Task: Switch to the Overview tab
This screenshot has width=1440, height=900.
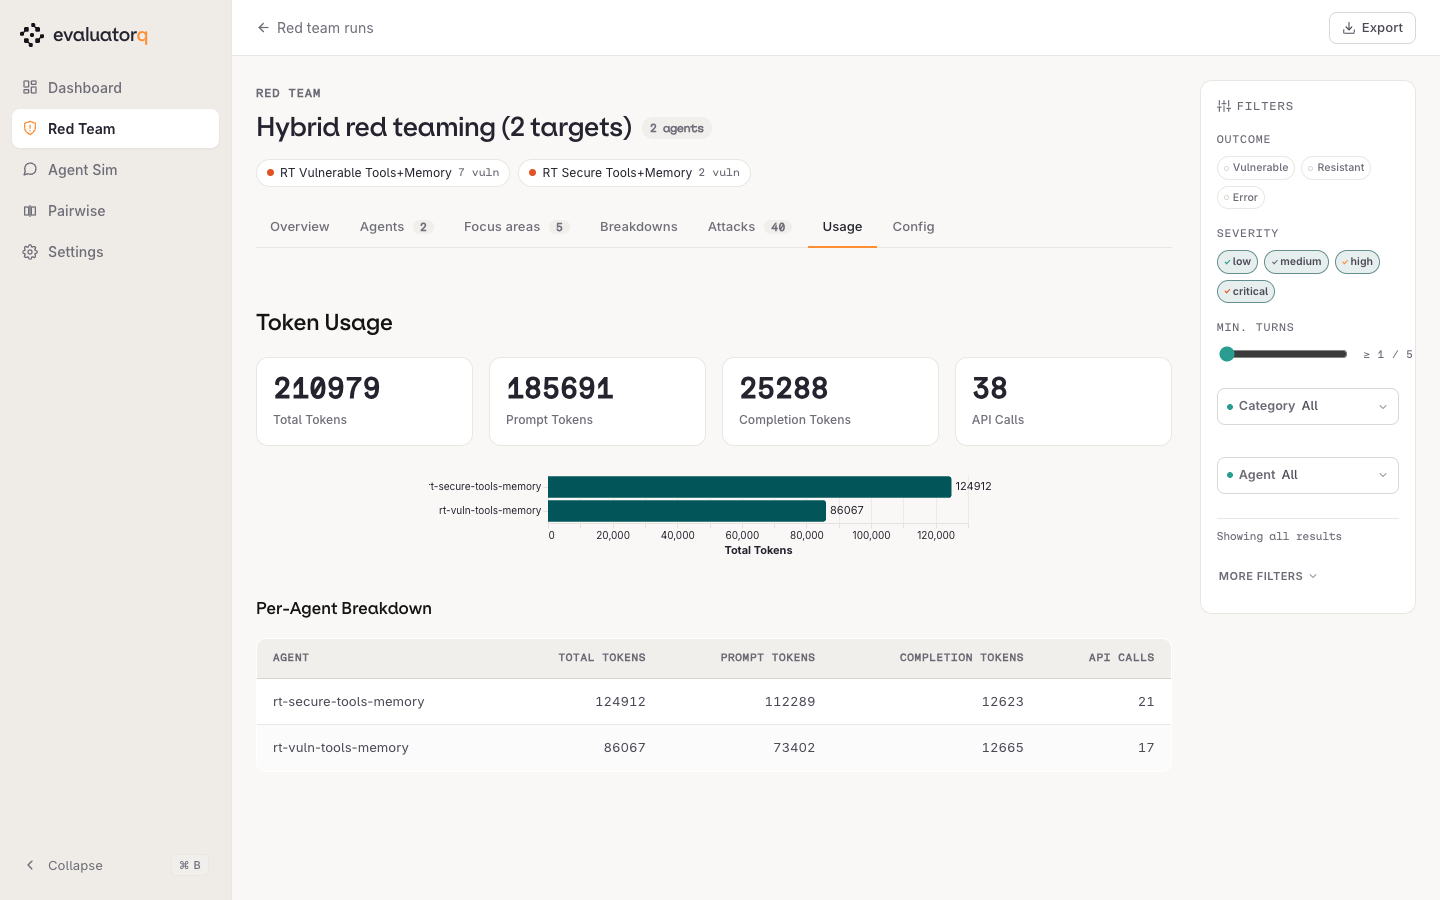Action: [x=300, y=227]
